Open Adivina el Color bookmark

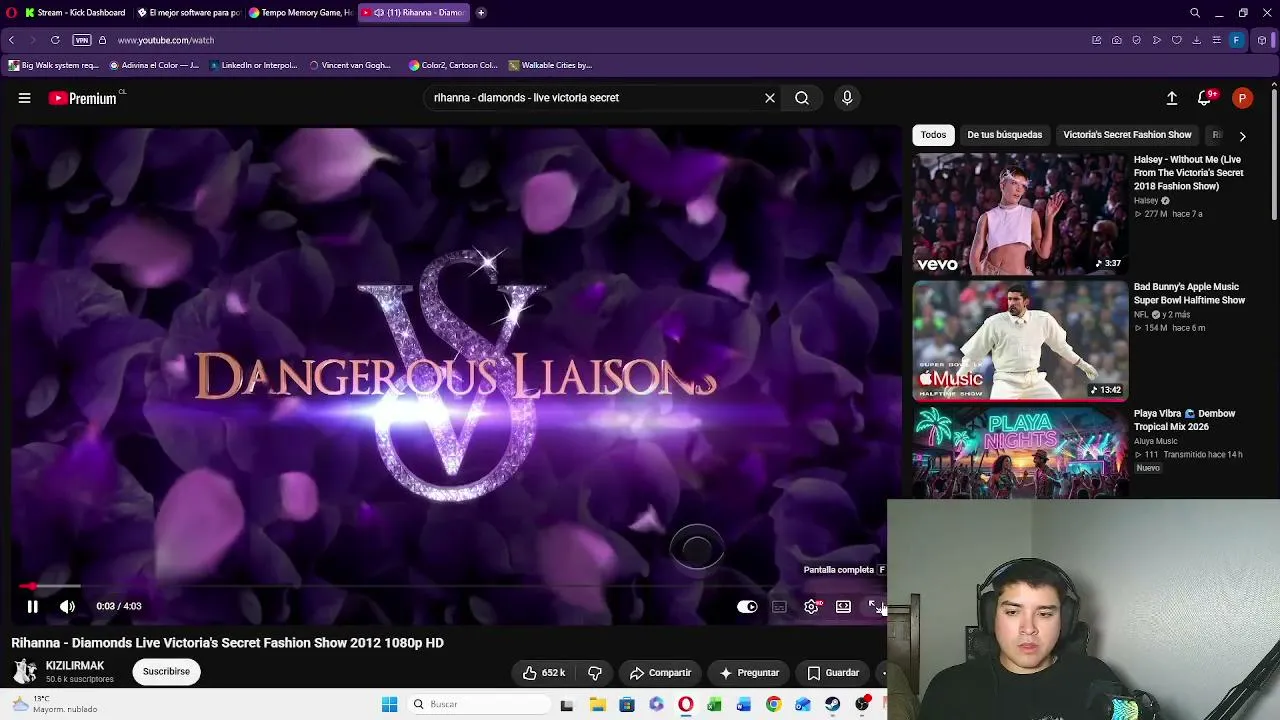[x=154, y=65]
